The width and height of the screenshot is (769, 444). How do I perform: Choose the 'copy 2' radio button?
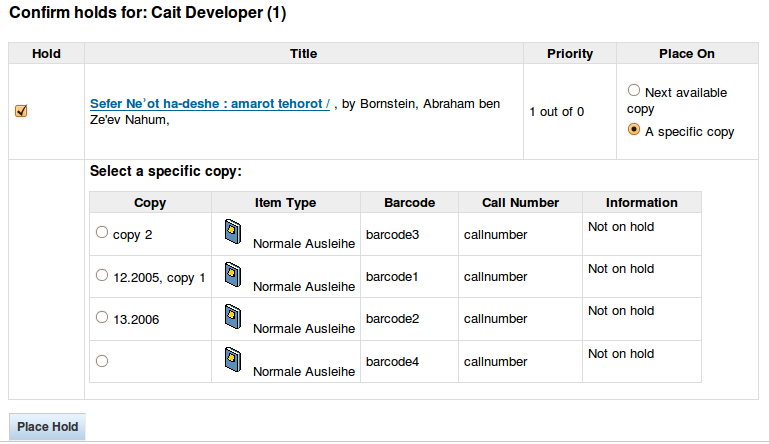pos(101,232)
